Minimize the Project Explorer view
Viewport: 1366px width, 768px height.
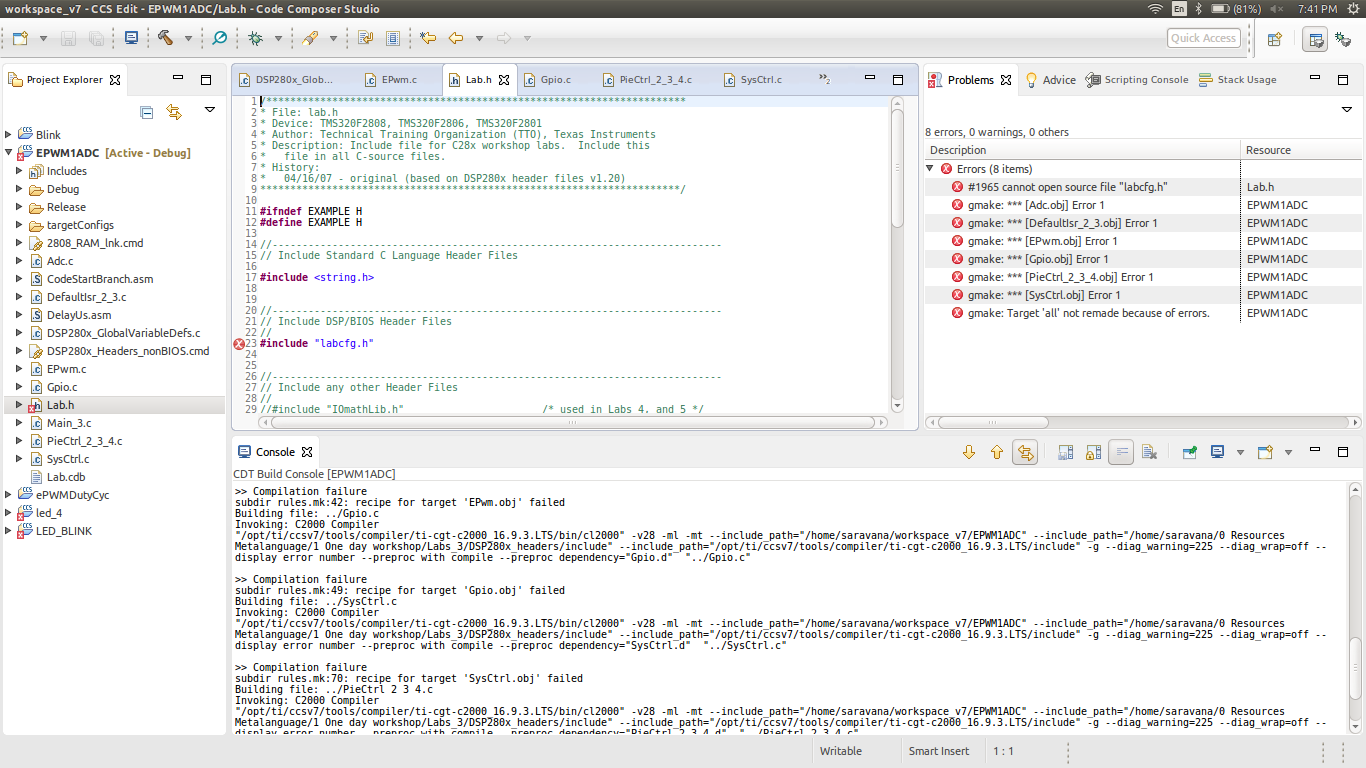point(178,79)
